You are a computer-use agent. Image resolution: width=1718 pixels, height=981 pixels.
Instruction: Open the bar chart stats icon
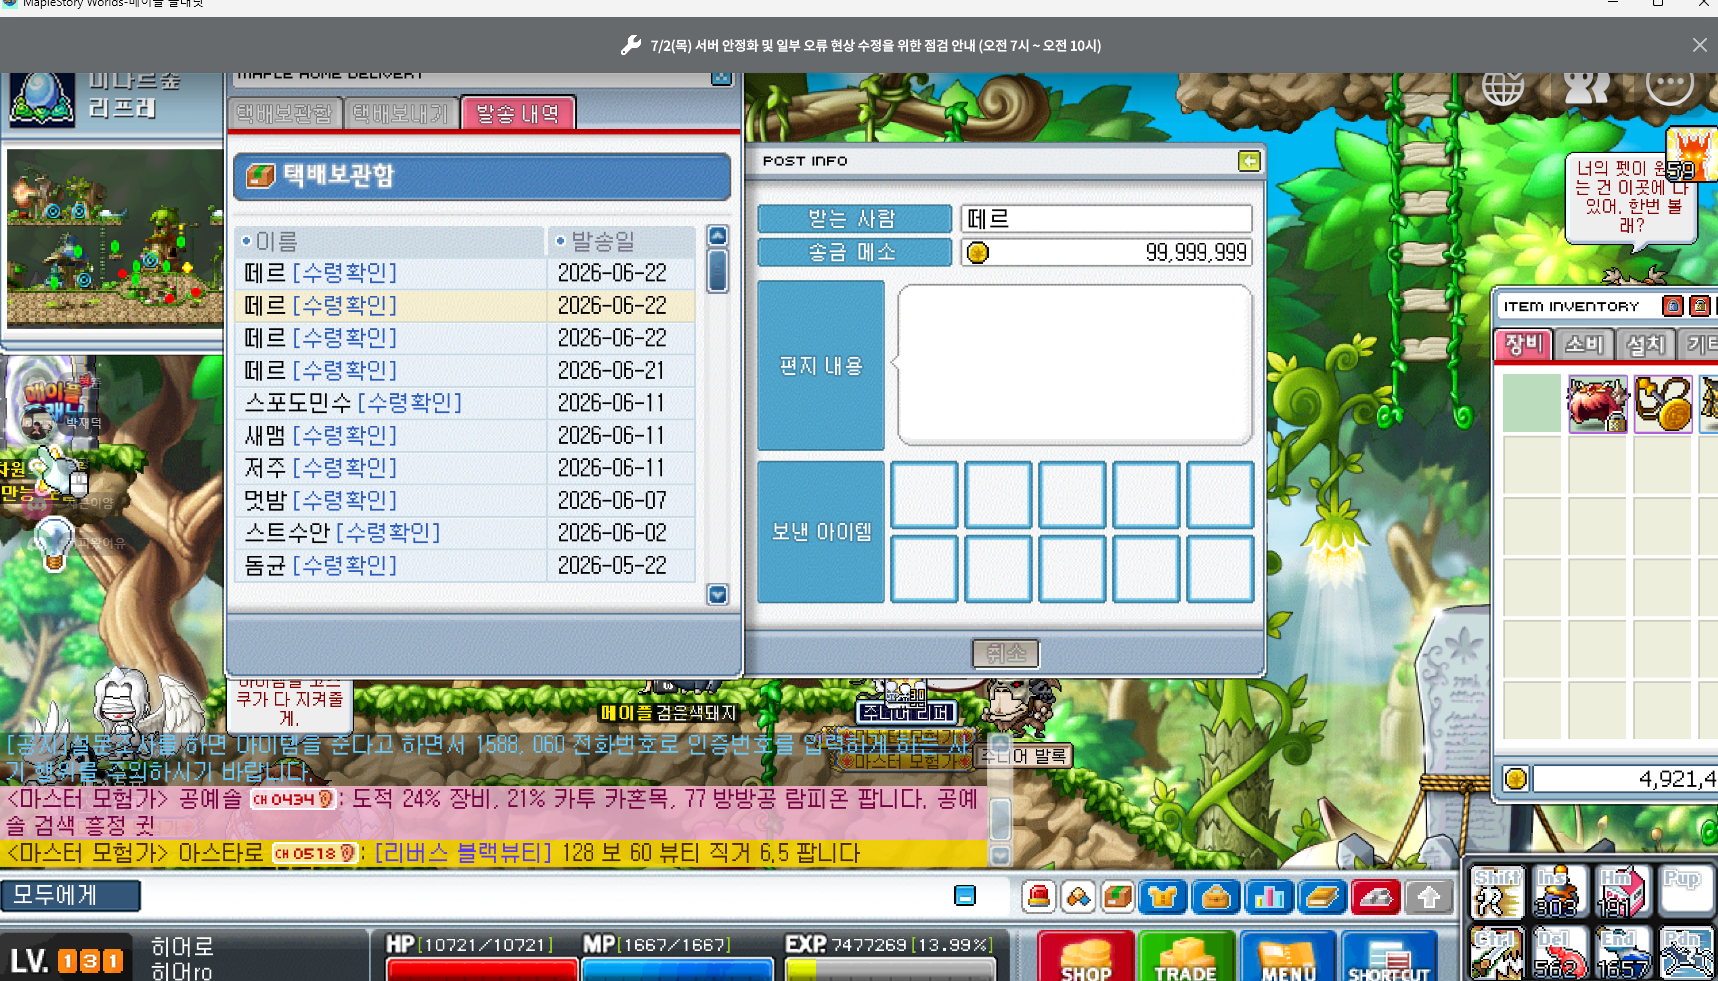click(1268, 897)
